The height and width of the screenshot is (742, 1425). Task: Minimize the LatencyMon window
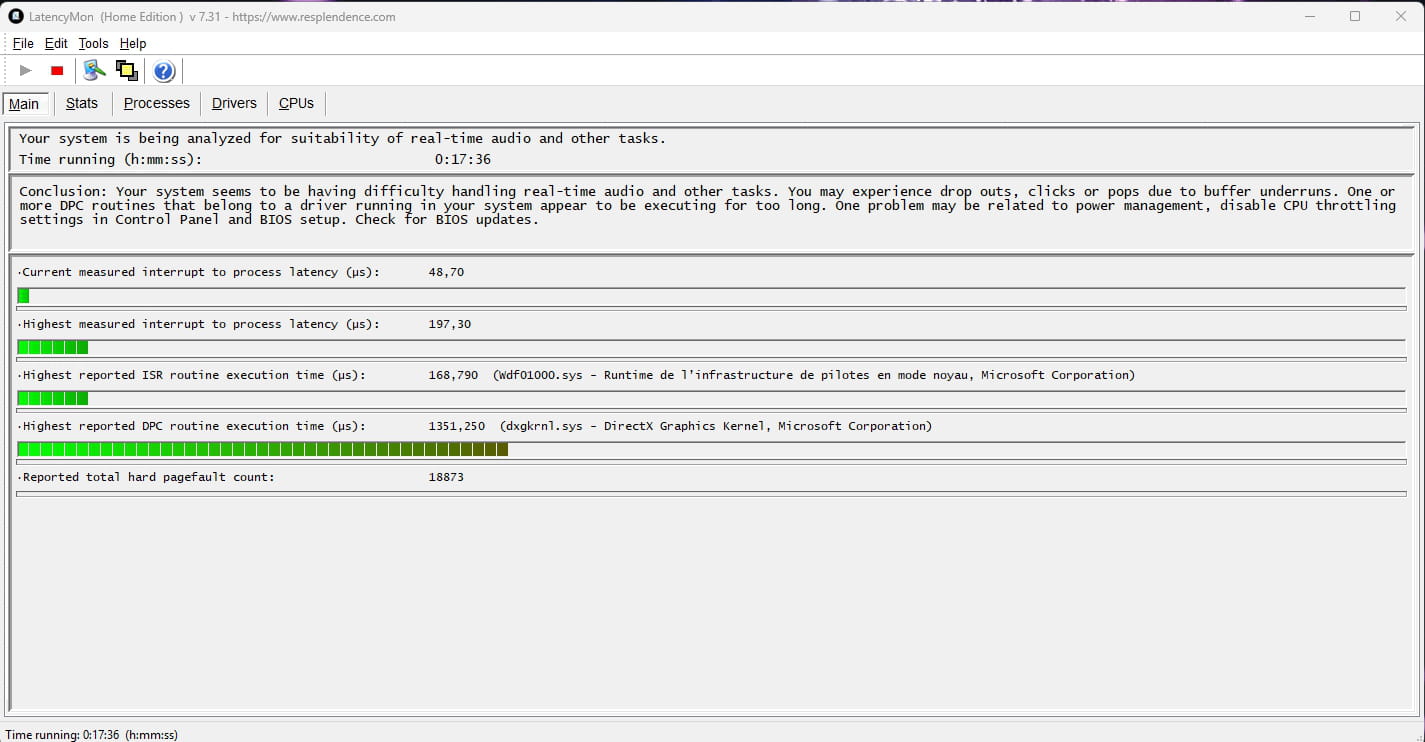click(1309, 16)
